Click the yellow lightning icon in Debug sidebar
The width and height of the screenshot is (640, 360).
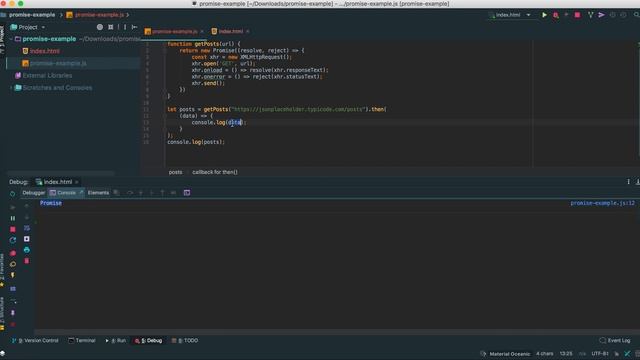[x=13, y=276]
